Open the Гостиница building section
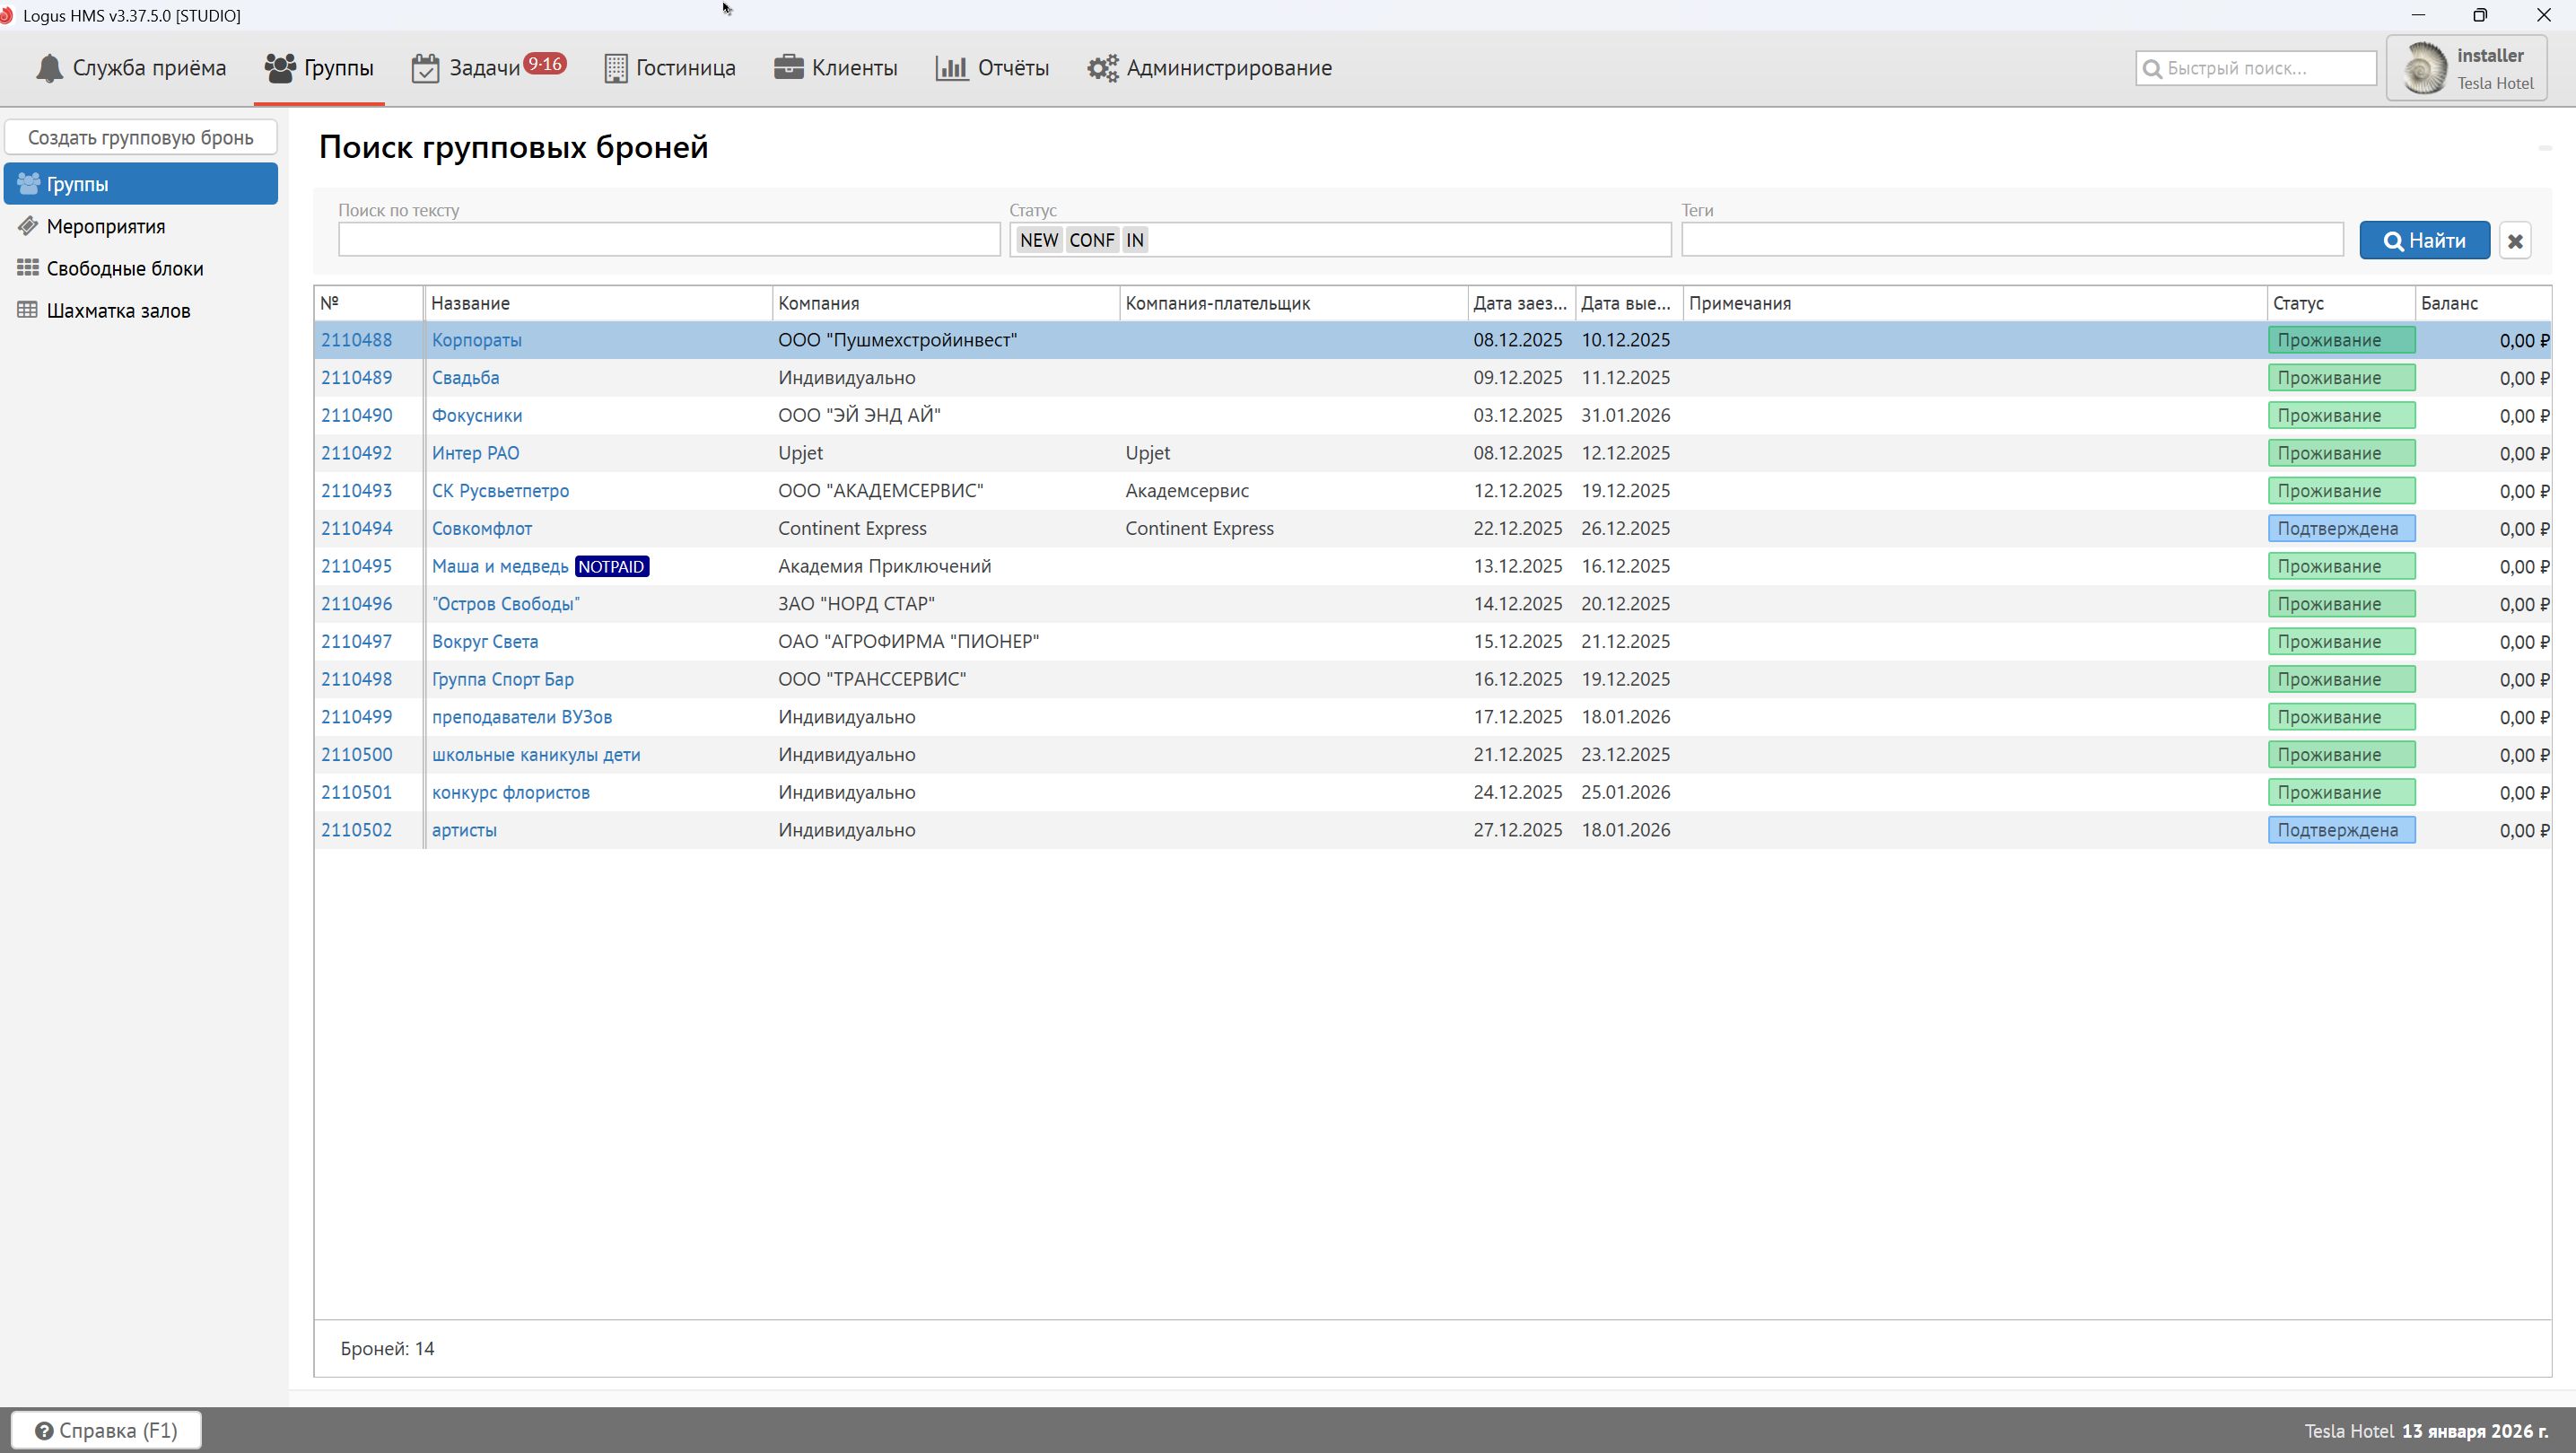 [x=670, y=68]
